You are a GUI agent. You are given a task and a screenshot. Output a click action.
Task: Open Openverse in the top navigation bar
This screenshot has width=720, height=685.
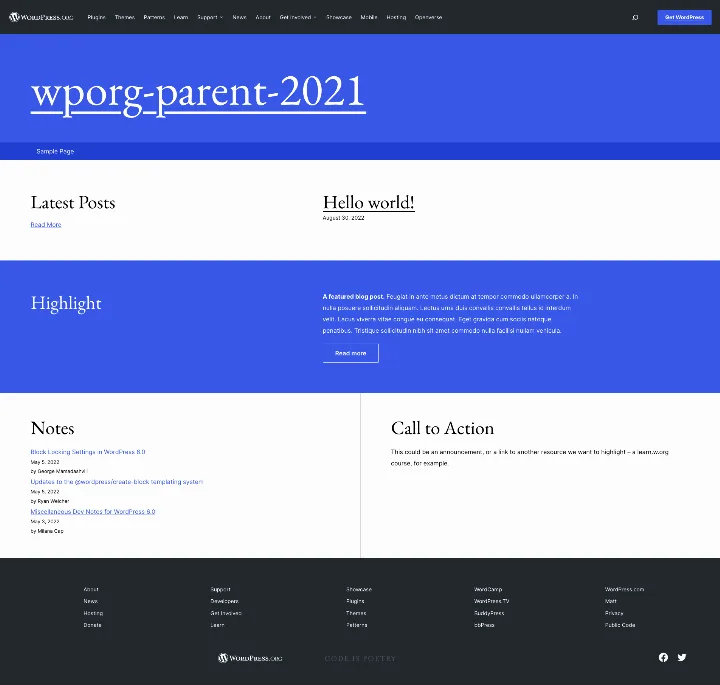(428, 17)
